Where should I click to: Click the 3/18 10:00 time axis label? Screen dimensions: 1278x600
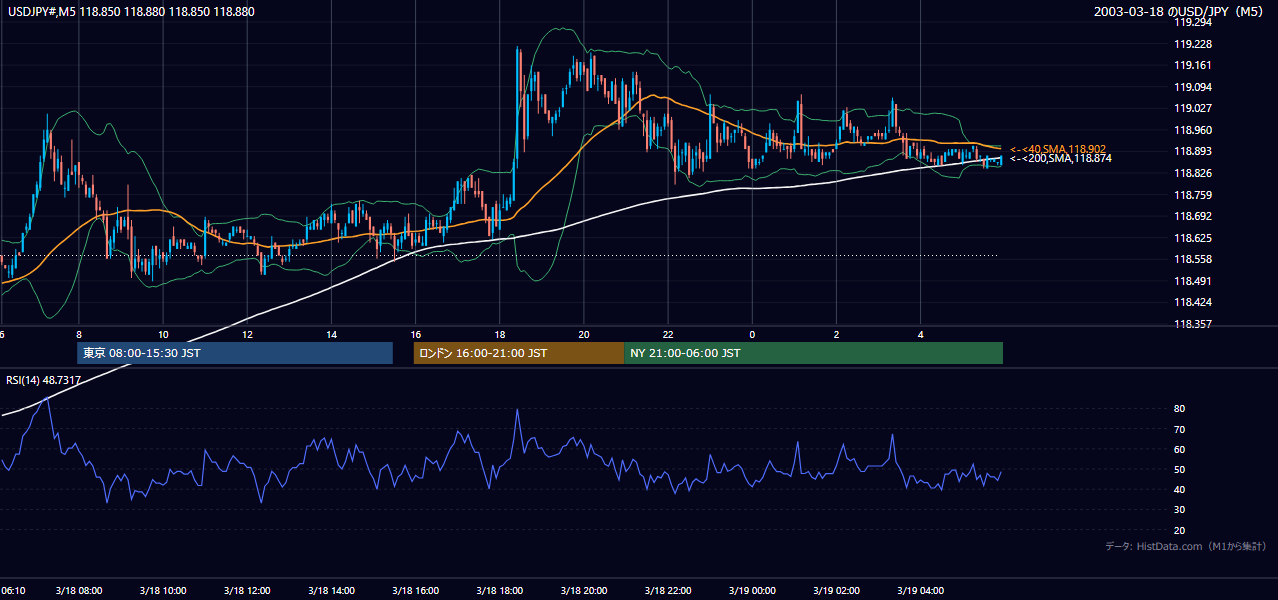(x=162, y=591)
